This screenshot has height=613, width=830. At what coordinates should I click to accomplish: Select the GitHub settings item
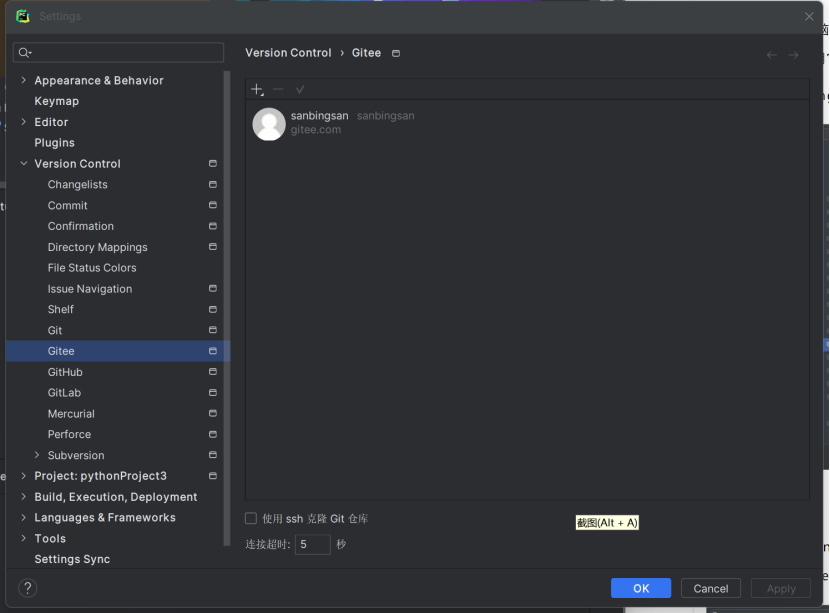65,372
